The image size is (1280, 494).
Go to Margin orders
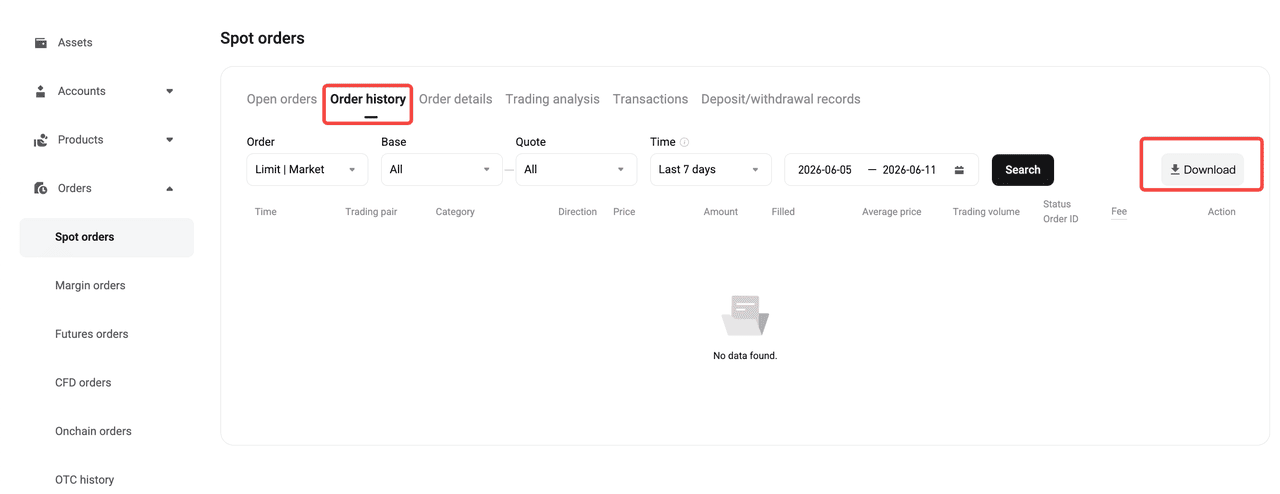tap(90, 286)
